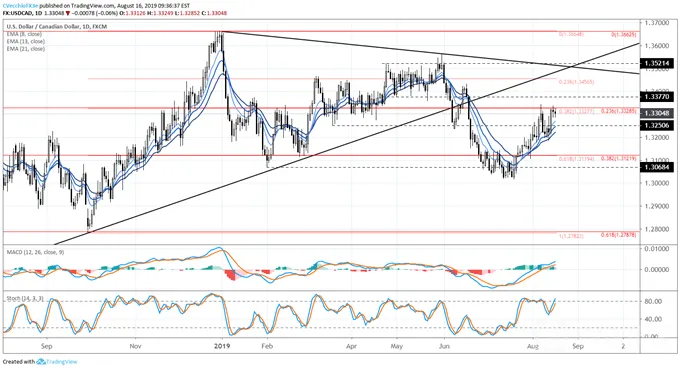Select the EMA (13, close) legend

[25, 42]
